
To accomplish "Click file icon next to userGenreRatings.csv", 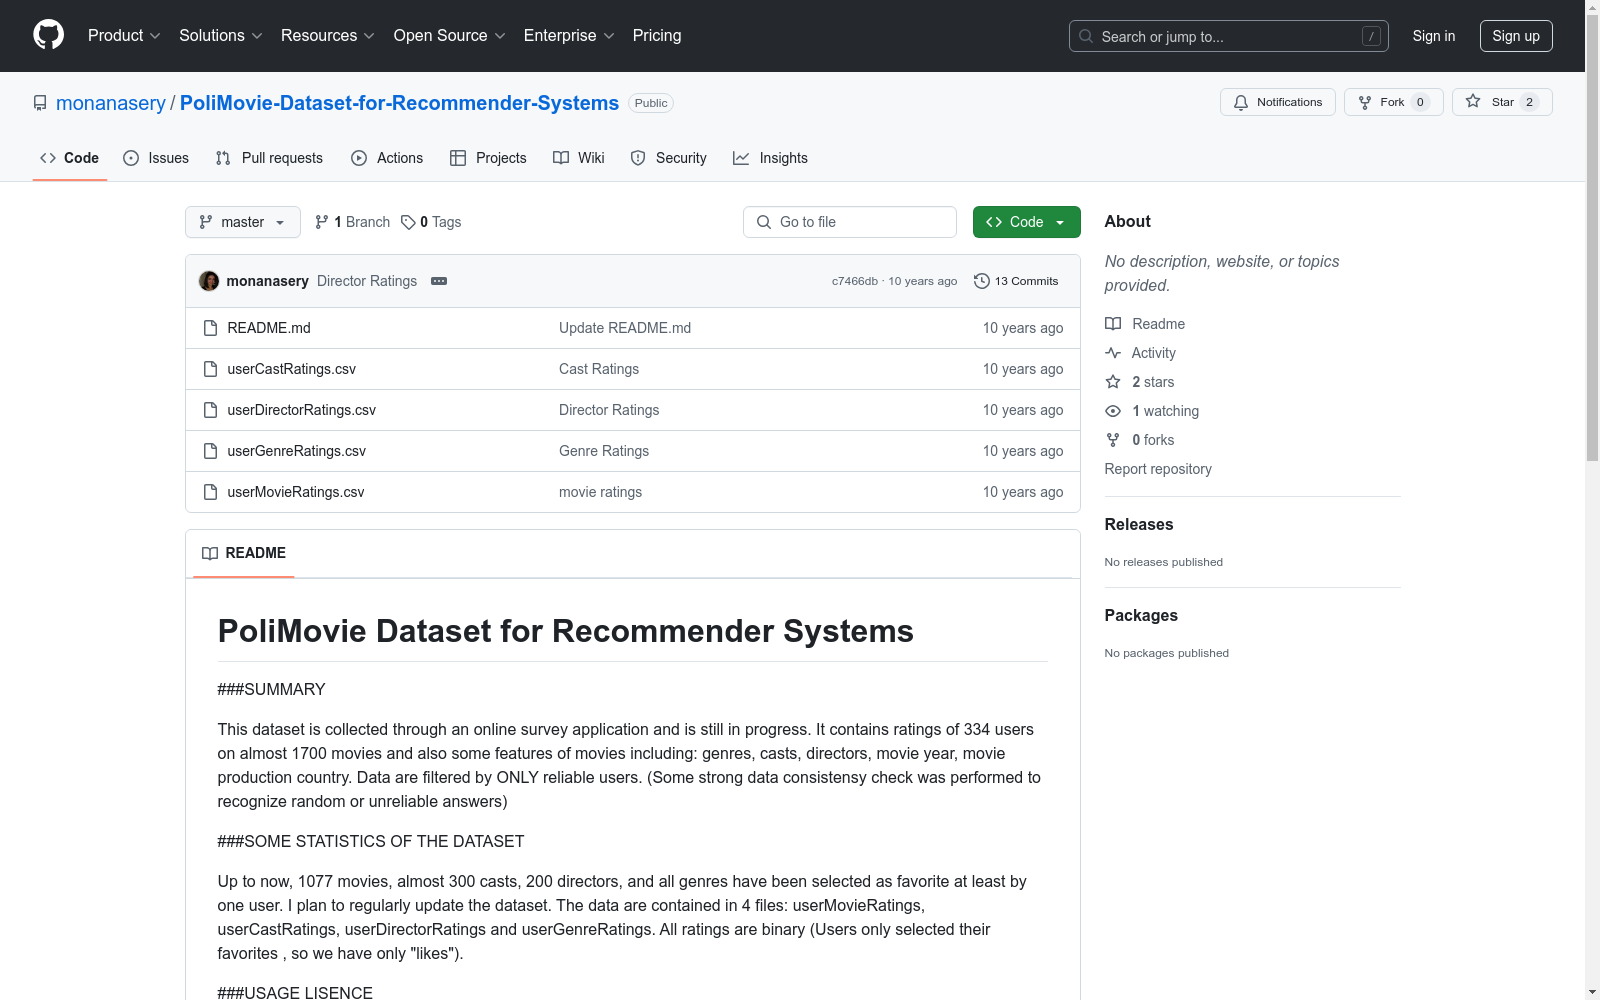I will tap(210, 451).
